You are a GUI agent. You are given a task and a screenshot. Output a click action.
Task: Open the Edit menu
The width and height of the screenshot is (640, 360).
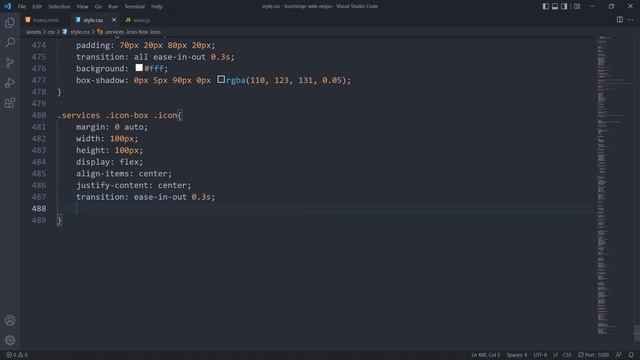[x=37, y=7]
